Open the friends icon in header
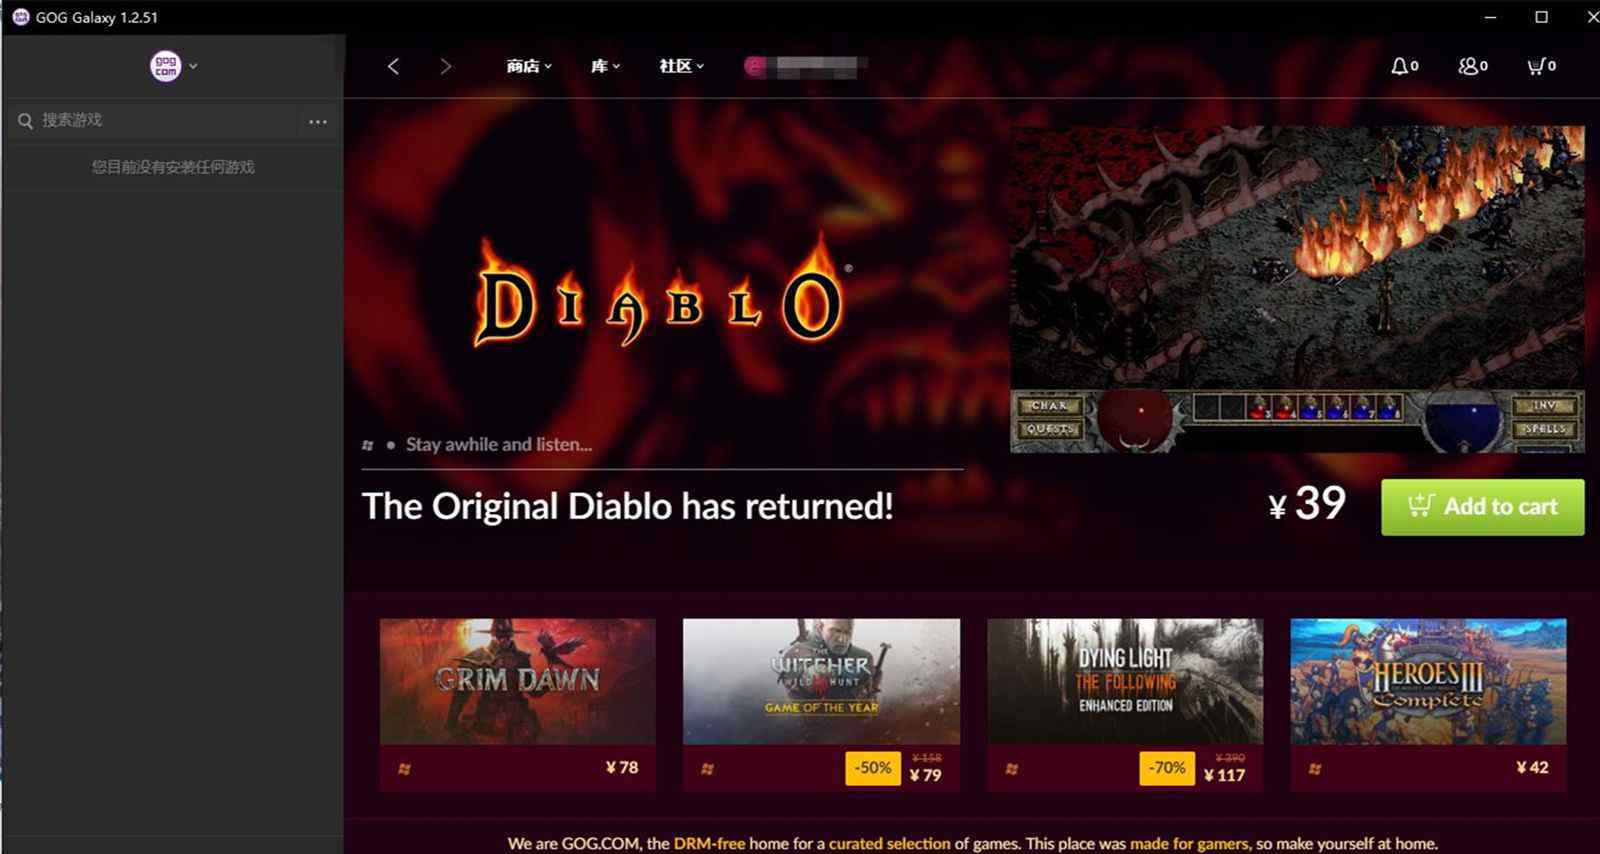The image size is (1600, 854). click(x=1473, y=66)
